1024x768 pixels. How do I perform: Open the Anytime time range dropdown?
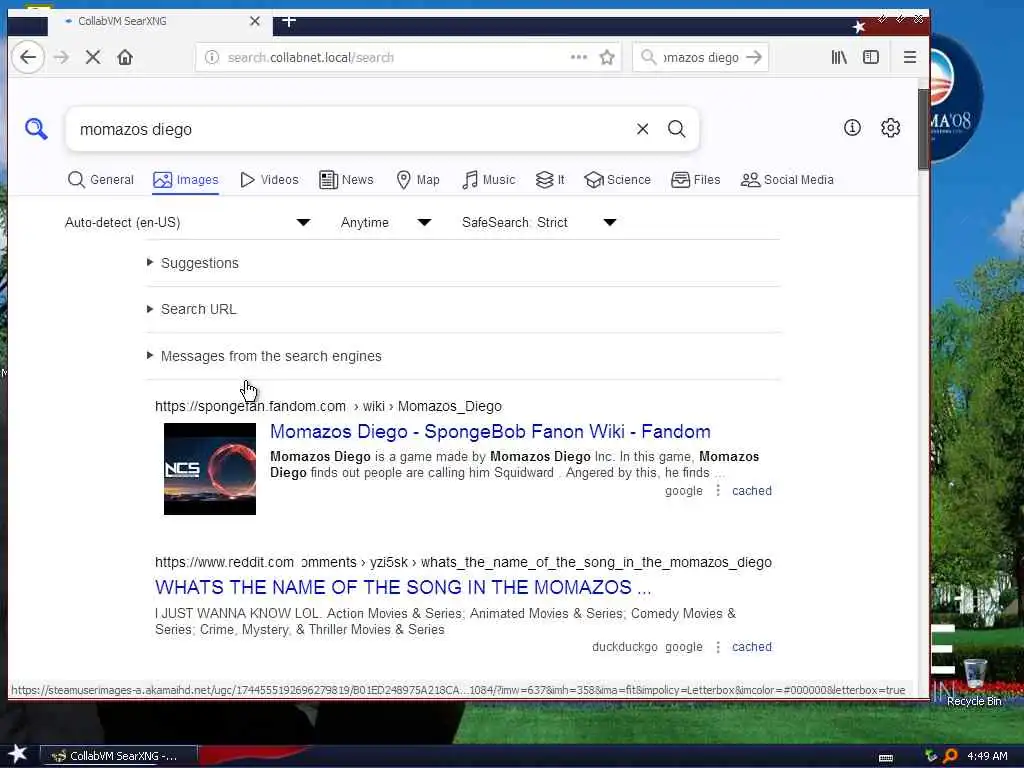[x=386, y=223]
